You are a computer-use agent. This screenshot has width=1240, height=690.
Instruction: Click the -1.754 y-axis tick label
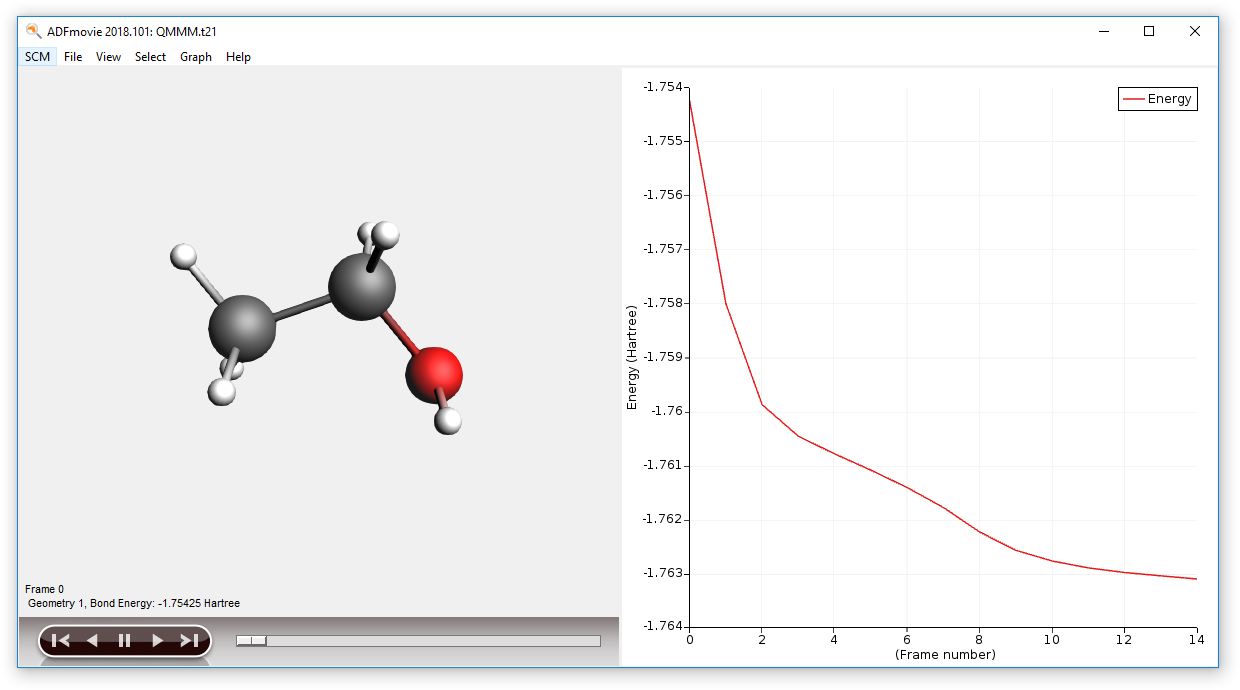[663, 87]
